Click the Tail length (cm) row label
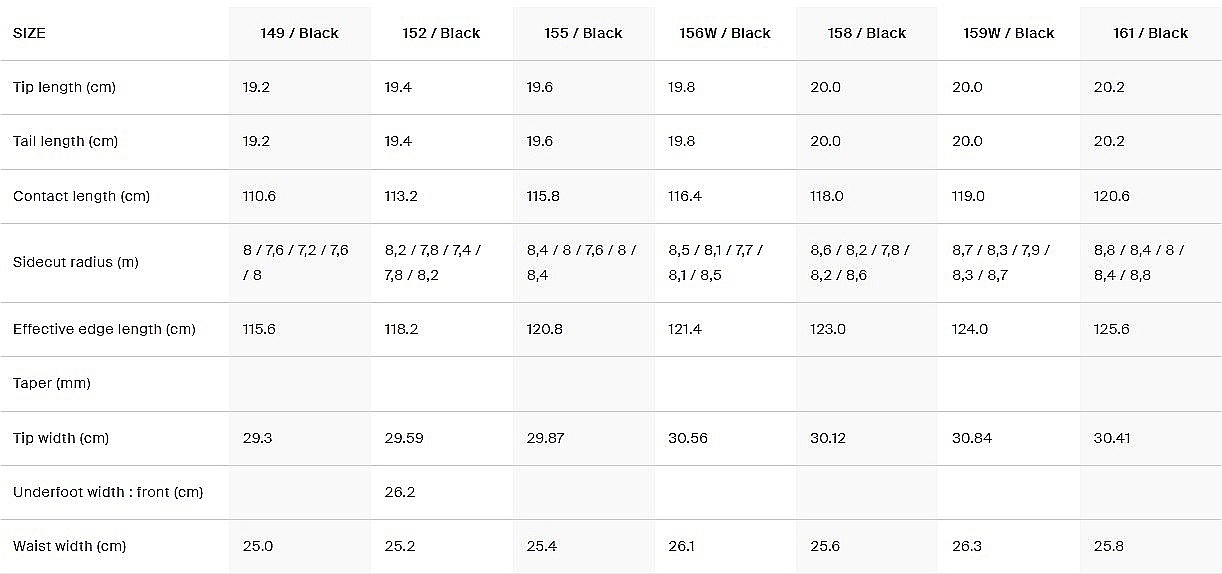This screenshot has width=1222, height=574. point(65,141)
